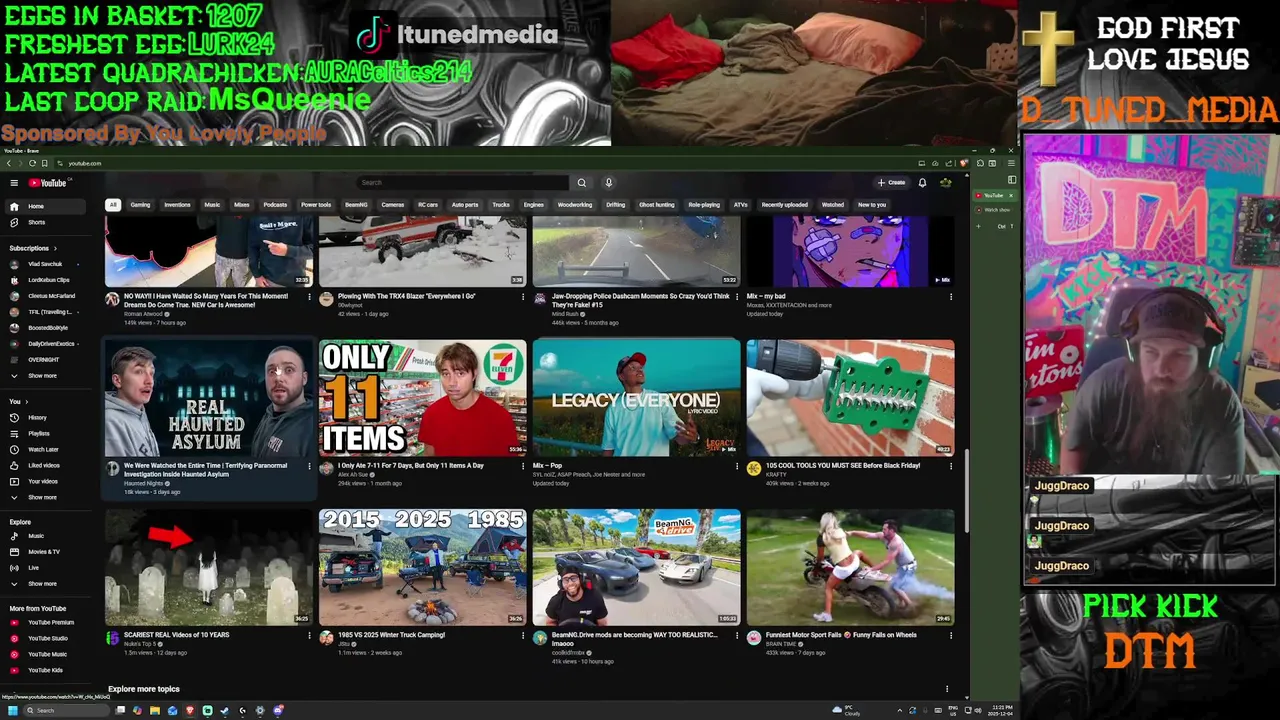This screenshot has width=1280, height=720.
Task: Open Legacy (Everyone) mix thumbnail
Action: tap(637, 398)
